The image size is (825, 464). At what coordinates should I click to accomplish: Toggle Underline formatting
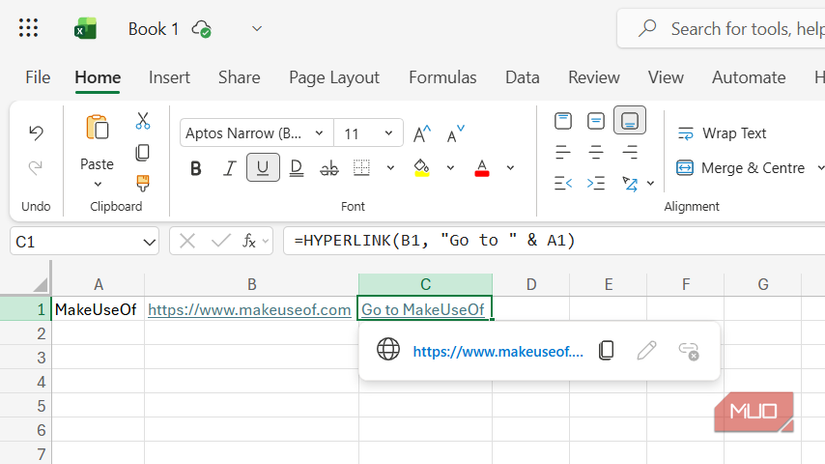tap(263, 168)
